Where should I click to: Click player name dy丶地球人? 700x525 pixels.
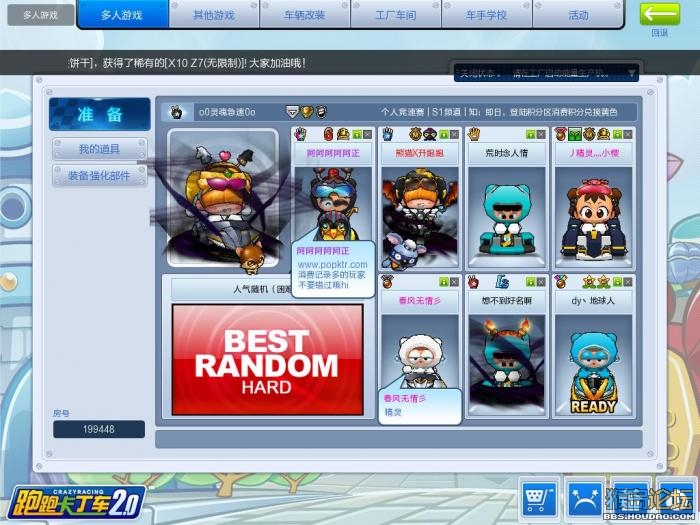593,300
